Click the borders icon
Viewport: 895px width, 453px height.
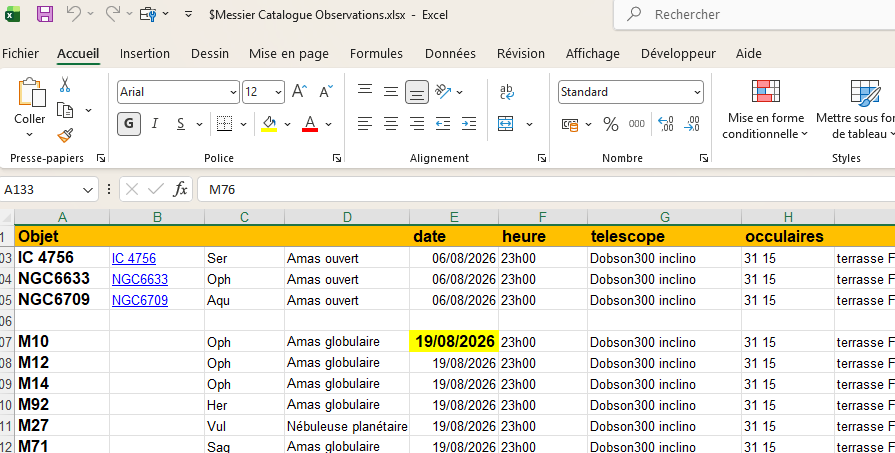224,123
